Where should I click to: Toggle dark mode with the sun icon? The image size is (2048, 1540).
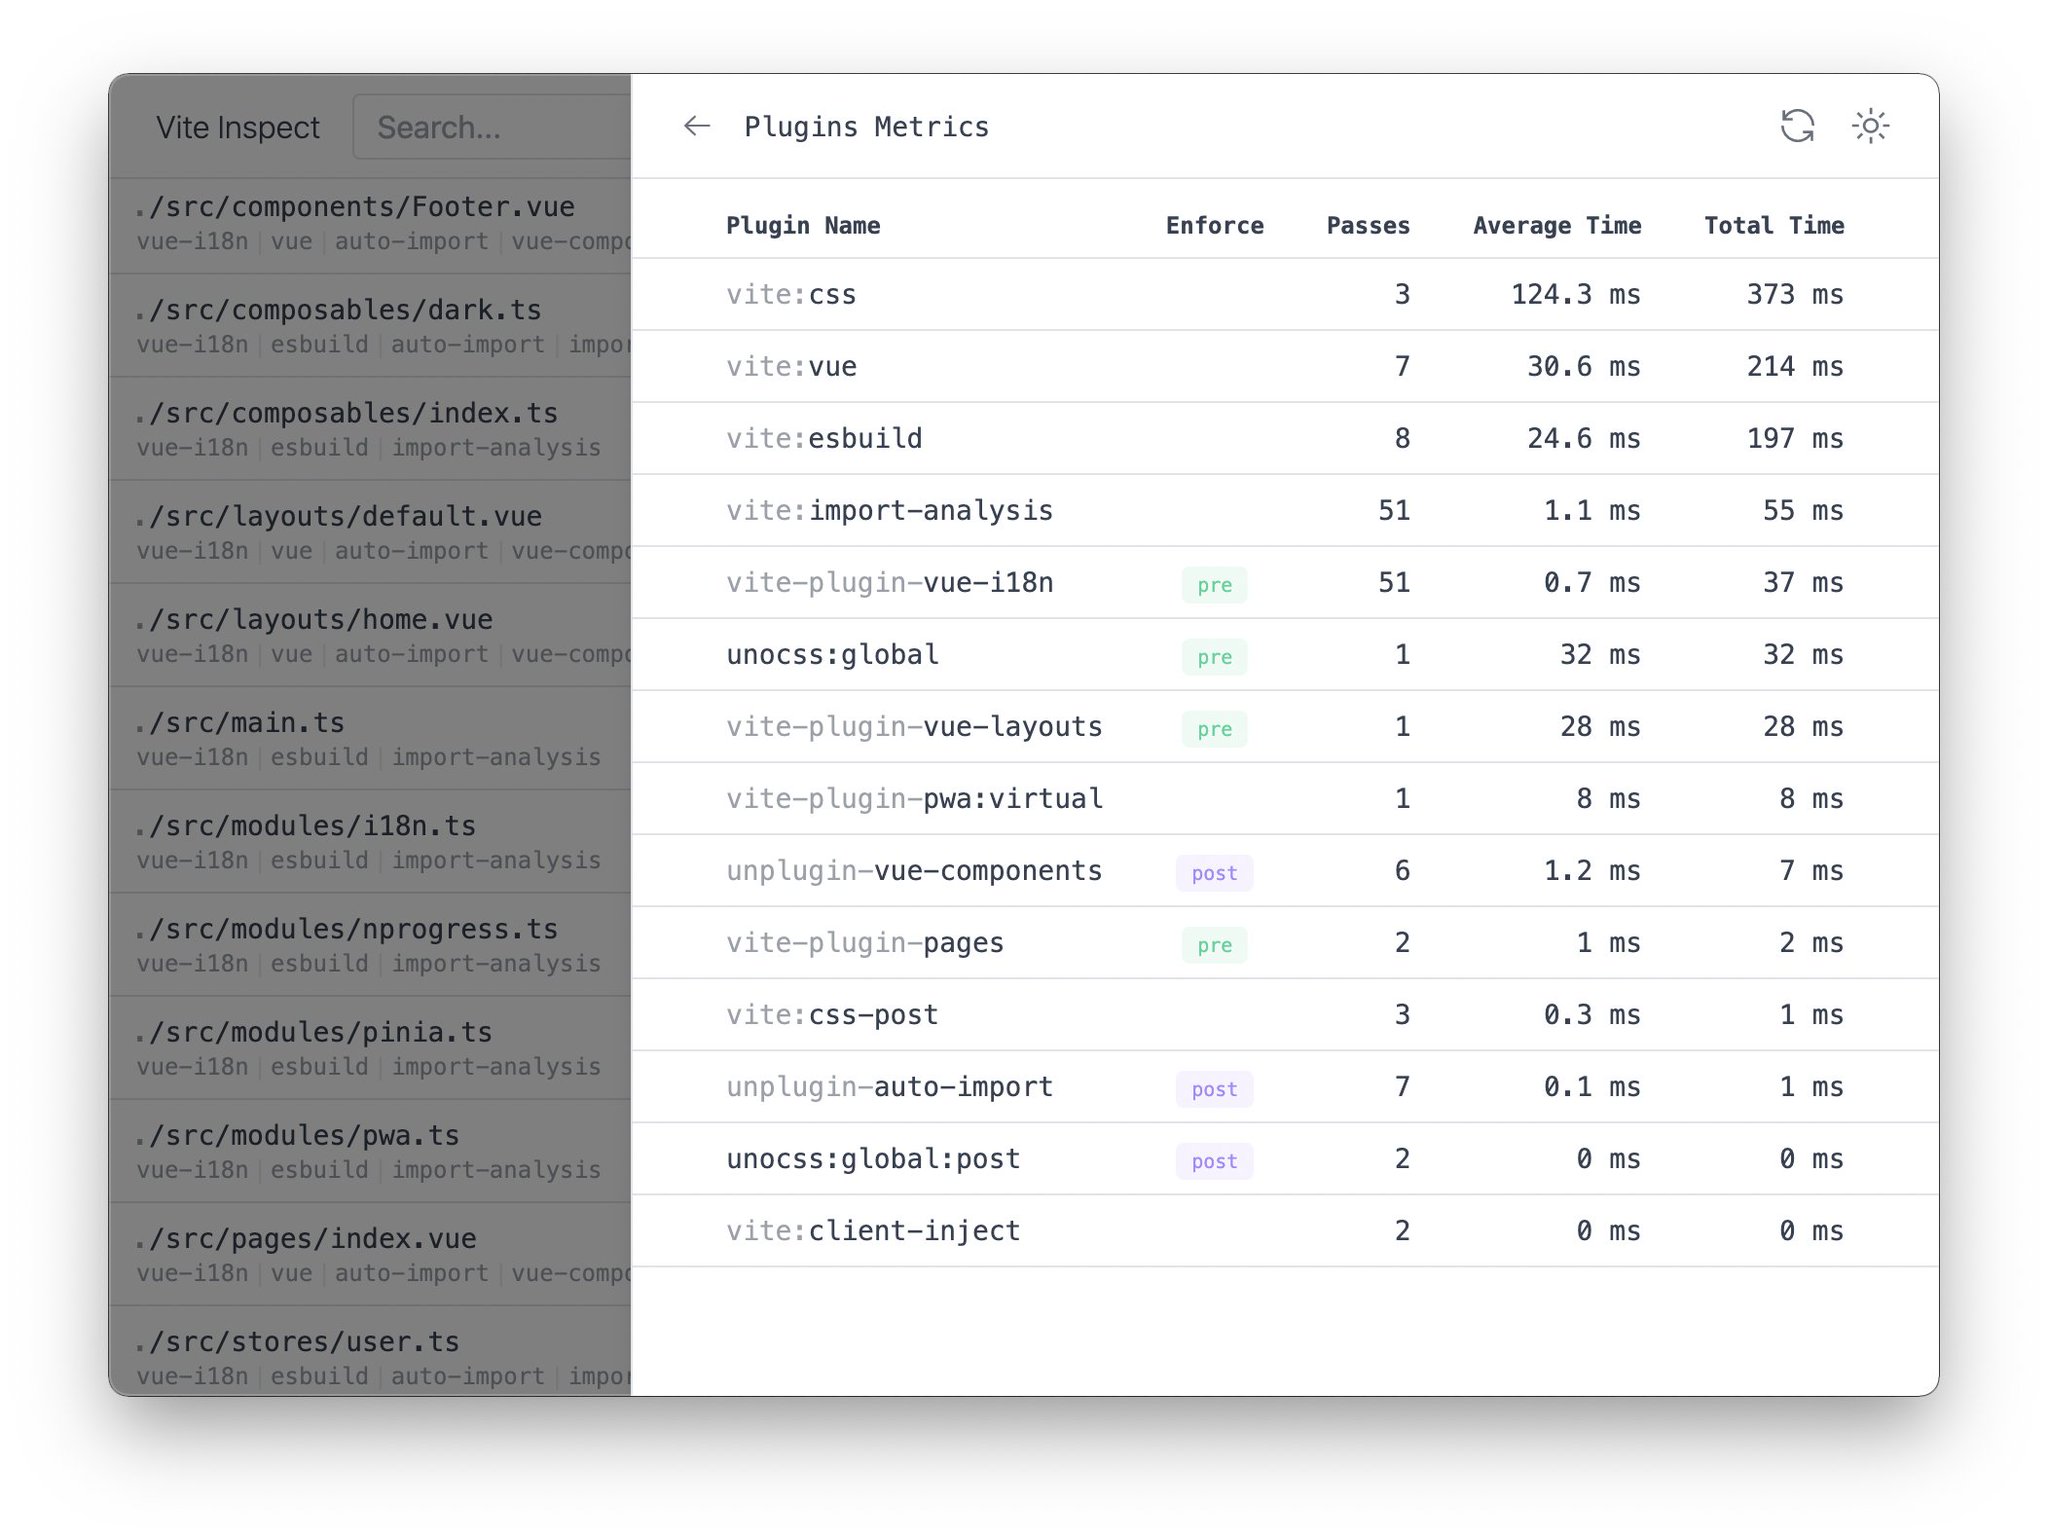tap(1870, 126)
